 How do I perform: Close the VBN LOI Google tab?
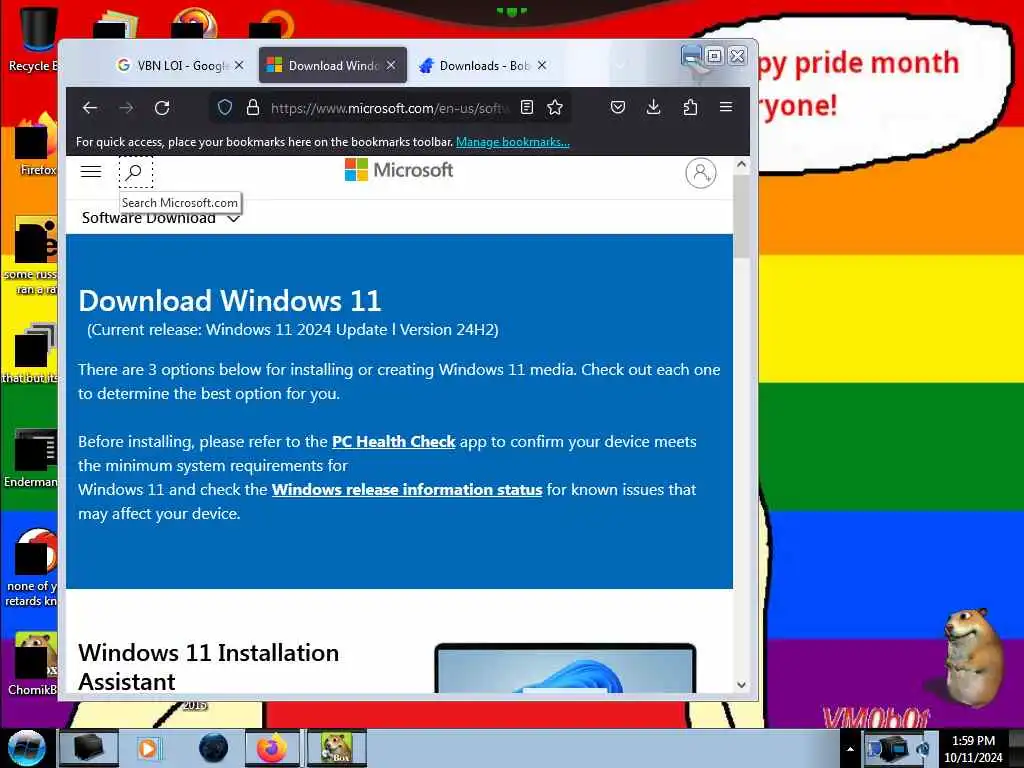point(239,65)
